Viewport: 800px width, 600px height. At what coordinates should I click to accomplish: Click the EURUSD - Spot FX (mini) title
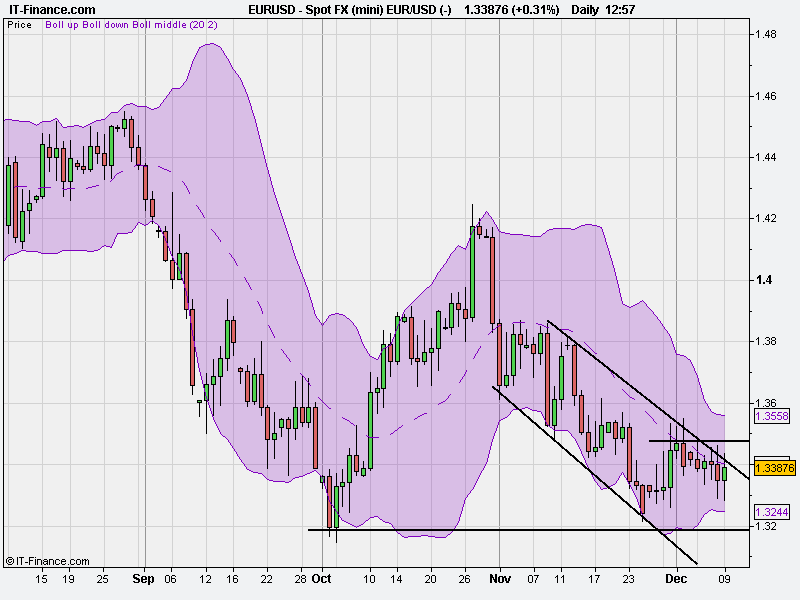[349, 10]
